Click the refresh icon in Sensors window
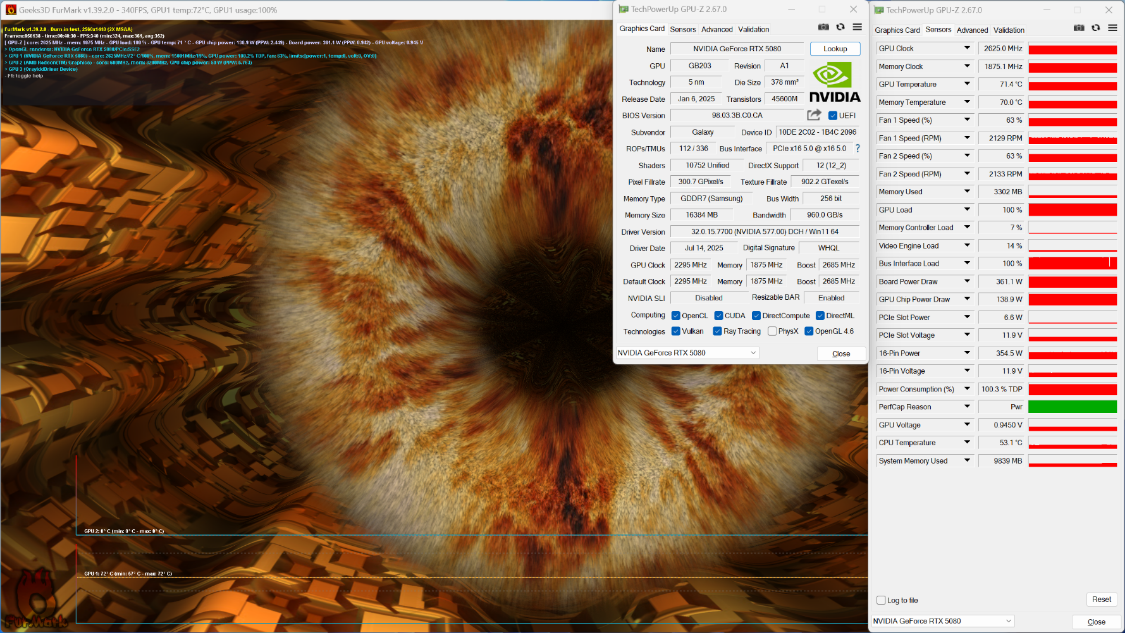Image resolution: width=1125 pixels, height=633 pixels. point(1096,28)
